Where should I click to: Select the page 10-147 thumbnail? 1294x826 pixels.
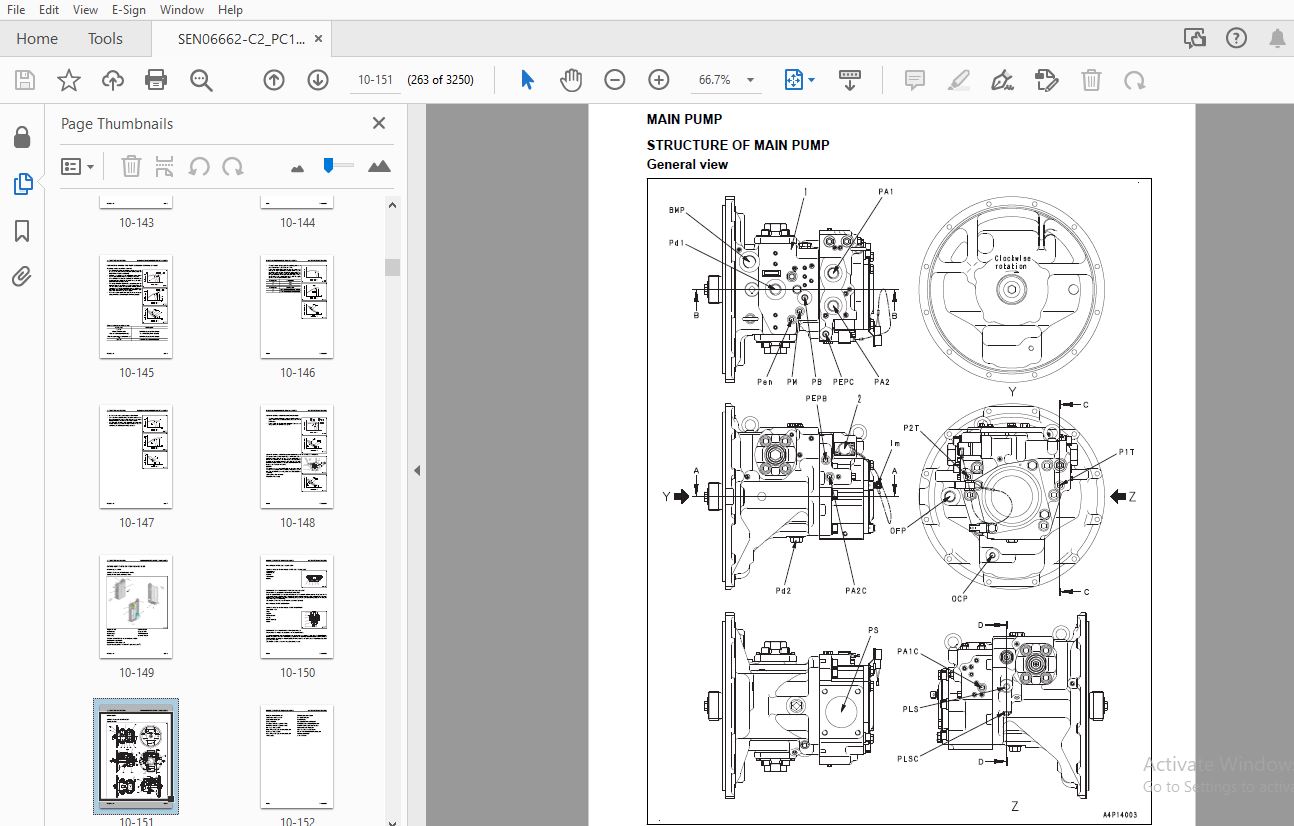[136, 457]
